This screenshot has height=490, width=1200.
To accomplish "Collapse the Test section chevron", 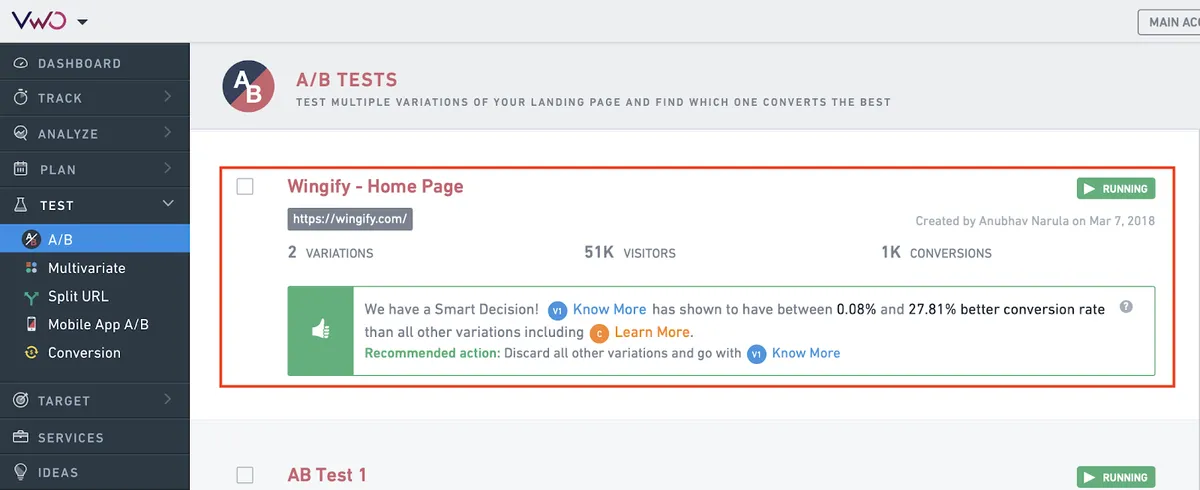I will 167,204.
